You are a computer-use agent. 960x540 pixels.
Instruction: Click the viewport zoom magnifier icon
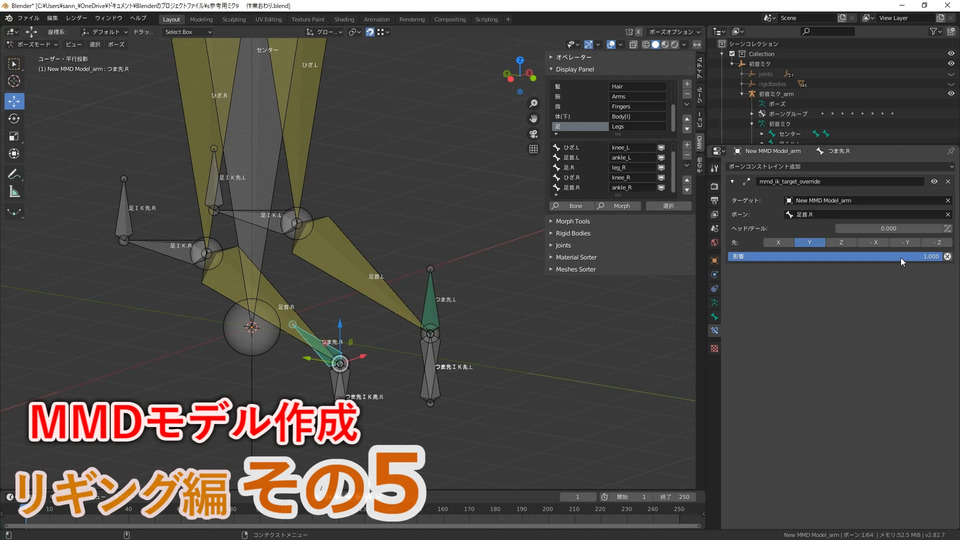533,103
